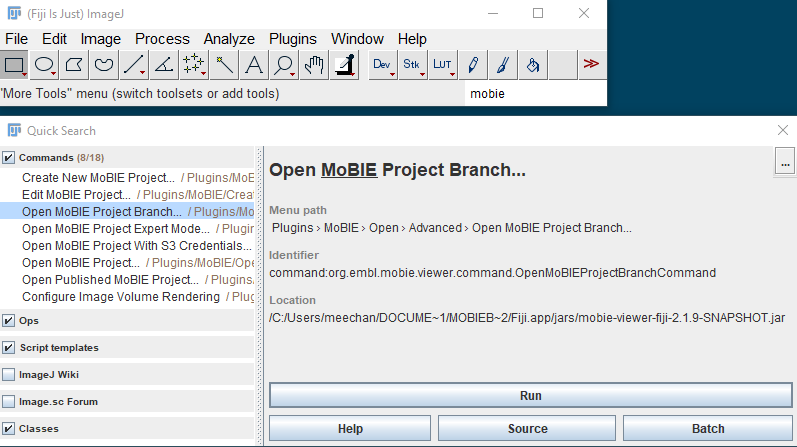This screenshot has width=797, height=447.
Task: Click the Fiji icon in Quick Search title
Action: (14, 131)
